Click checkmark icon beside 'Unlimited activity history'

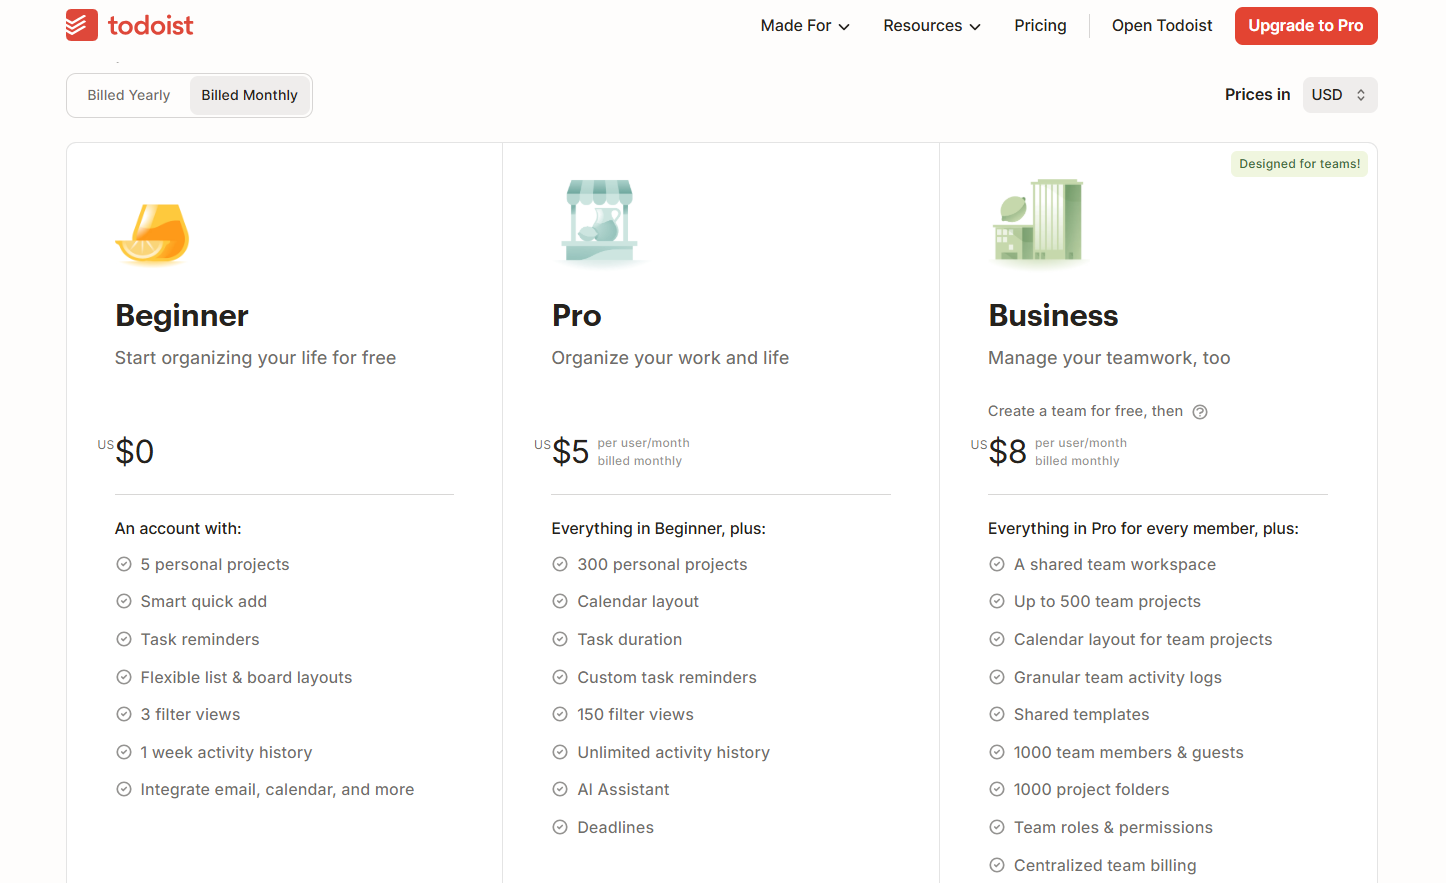coord(560,752)
